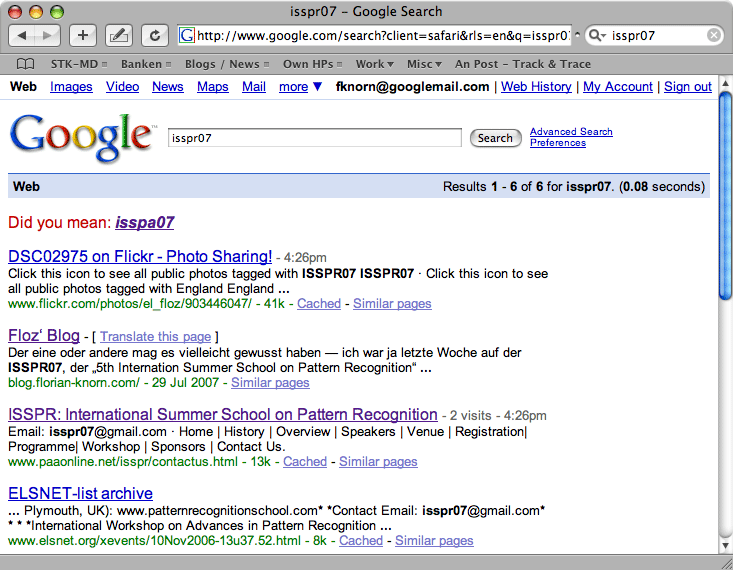Click the Safari toolbar search field

654,35
